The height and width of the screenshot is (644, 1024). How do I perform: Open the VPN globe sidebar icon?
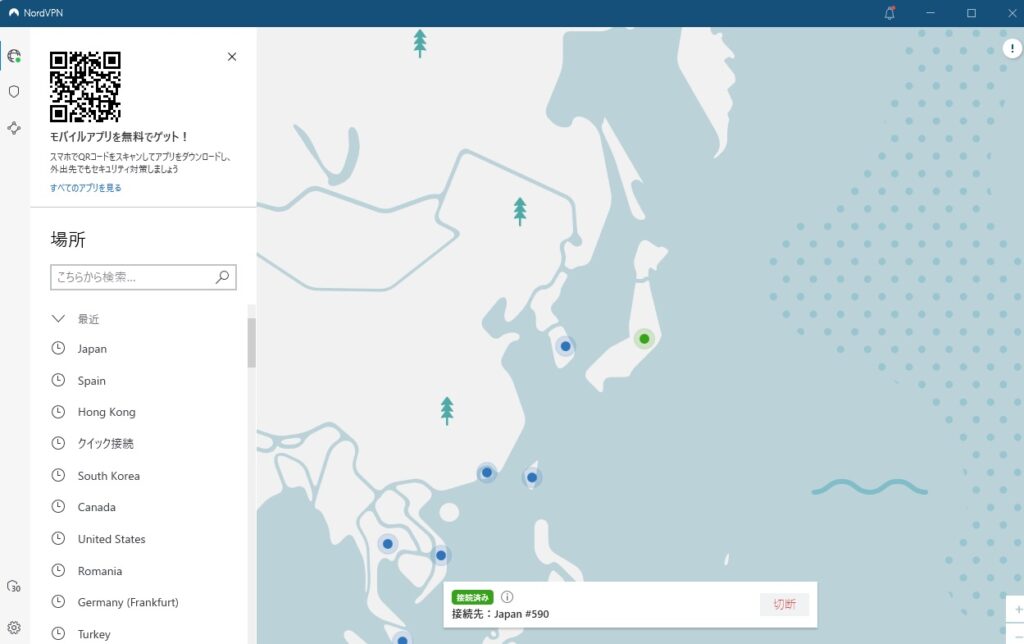tap(14, 56)
